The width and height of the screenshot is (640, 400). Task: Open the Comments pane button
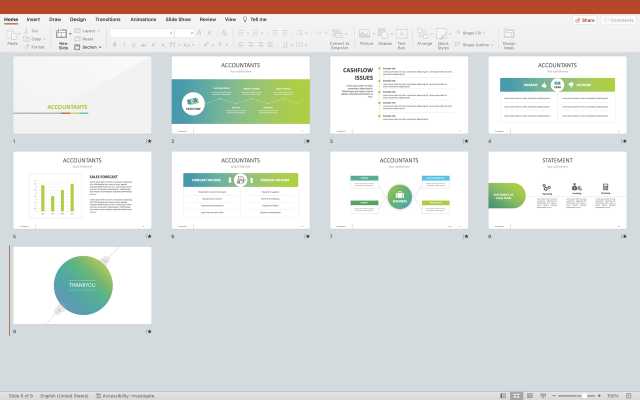(620, 19)
